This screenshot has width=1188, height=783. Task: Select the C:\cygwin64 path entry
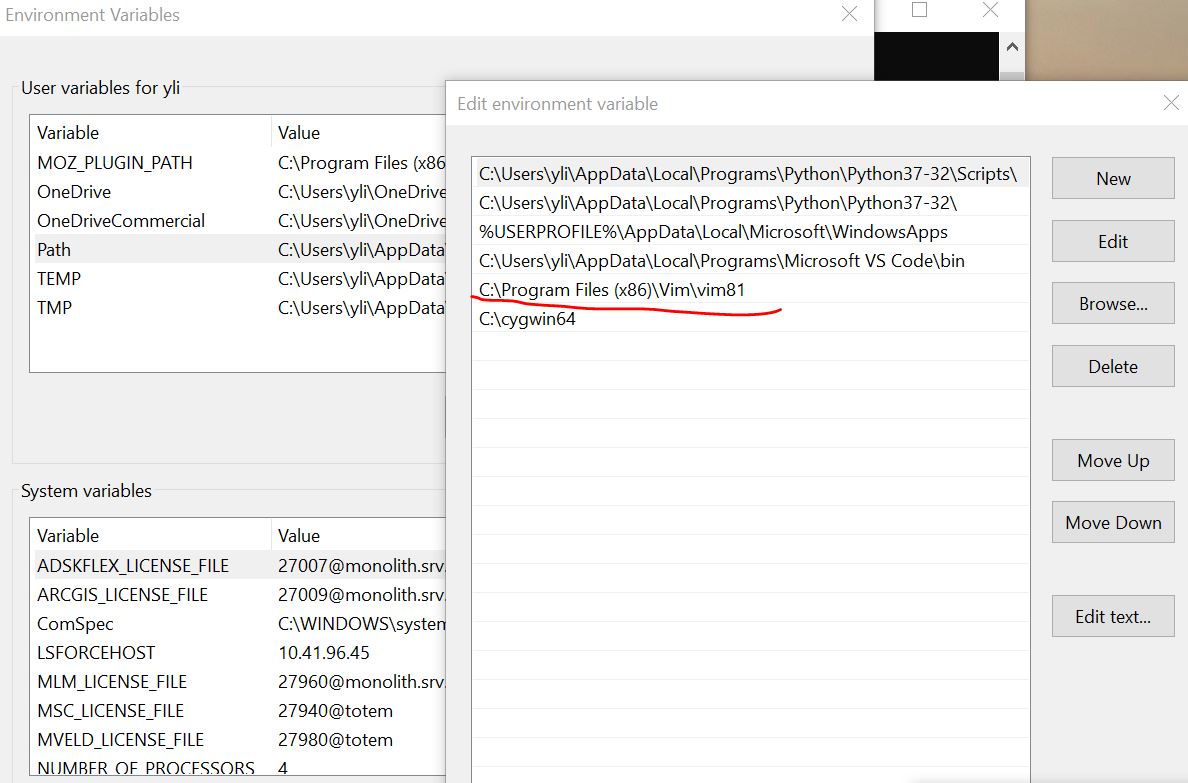click(528, 320)
